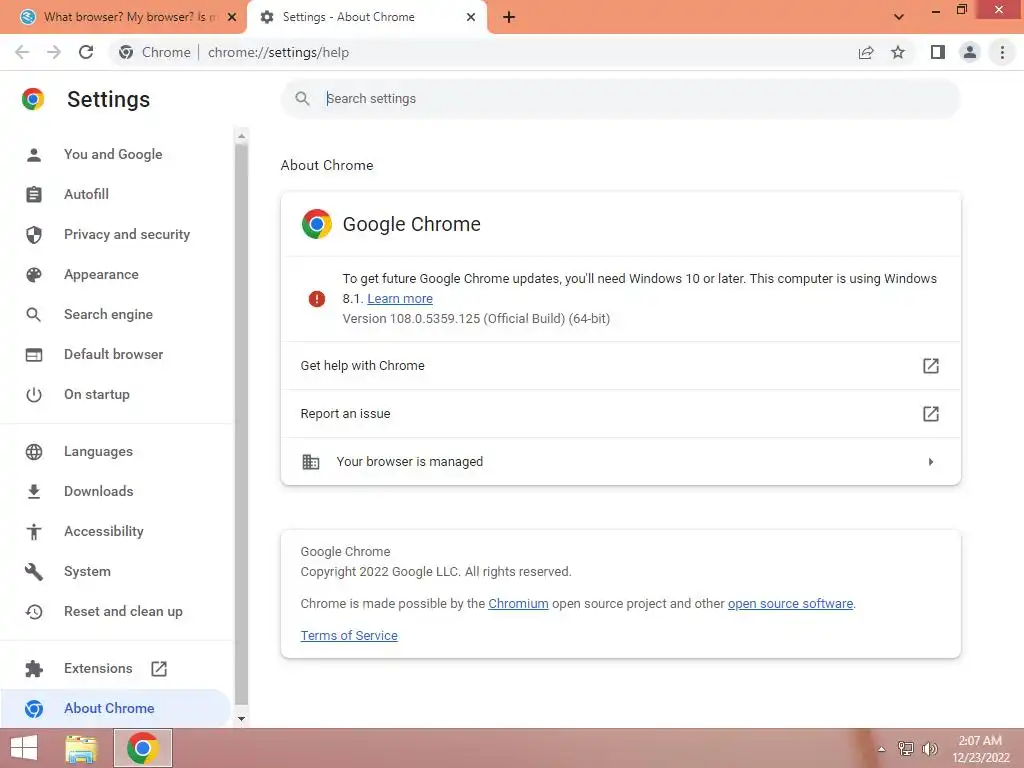Bookmark this tab with the star icon
The width and height of the screenshot is (1024, 768).
tap(898, 52)
